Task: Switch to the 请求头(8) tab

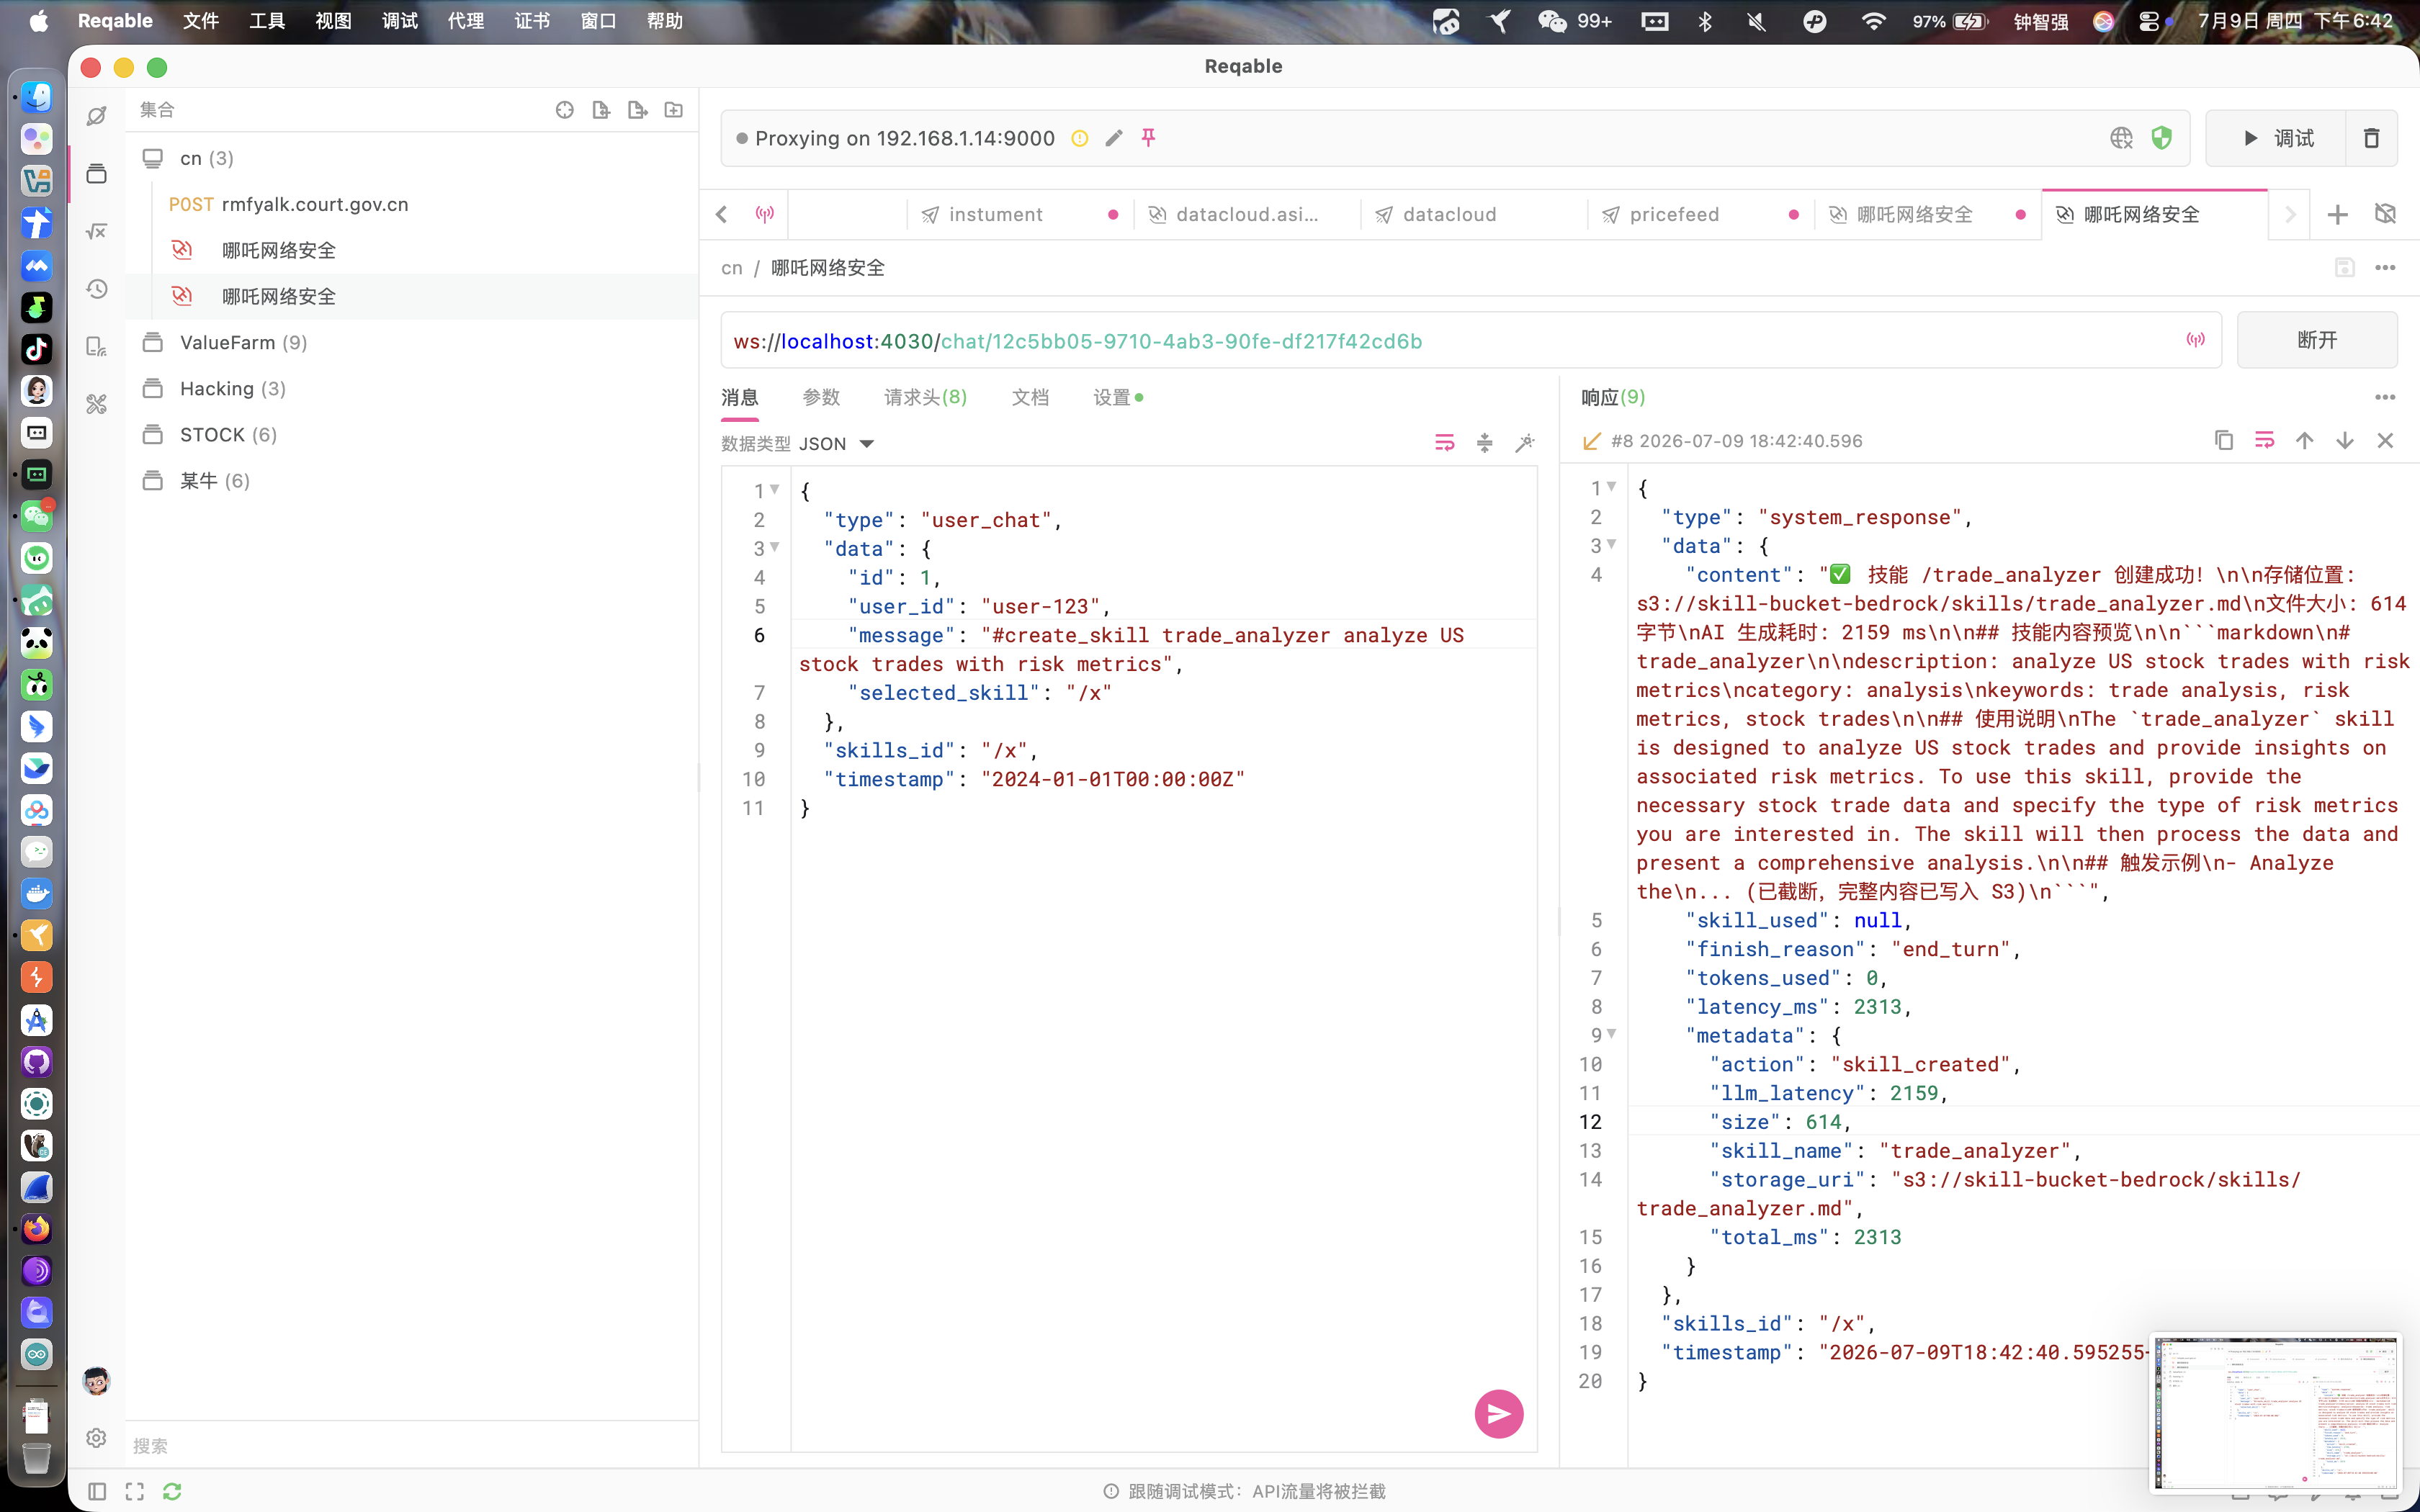Action: (925, 397)
